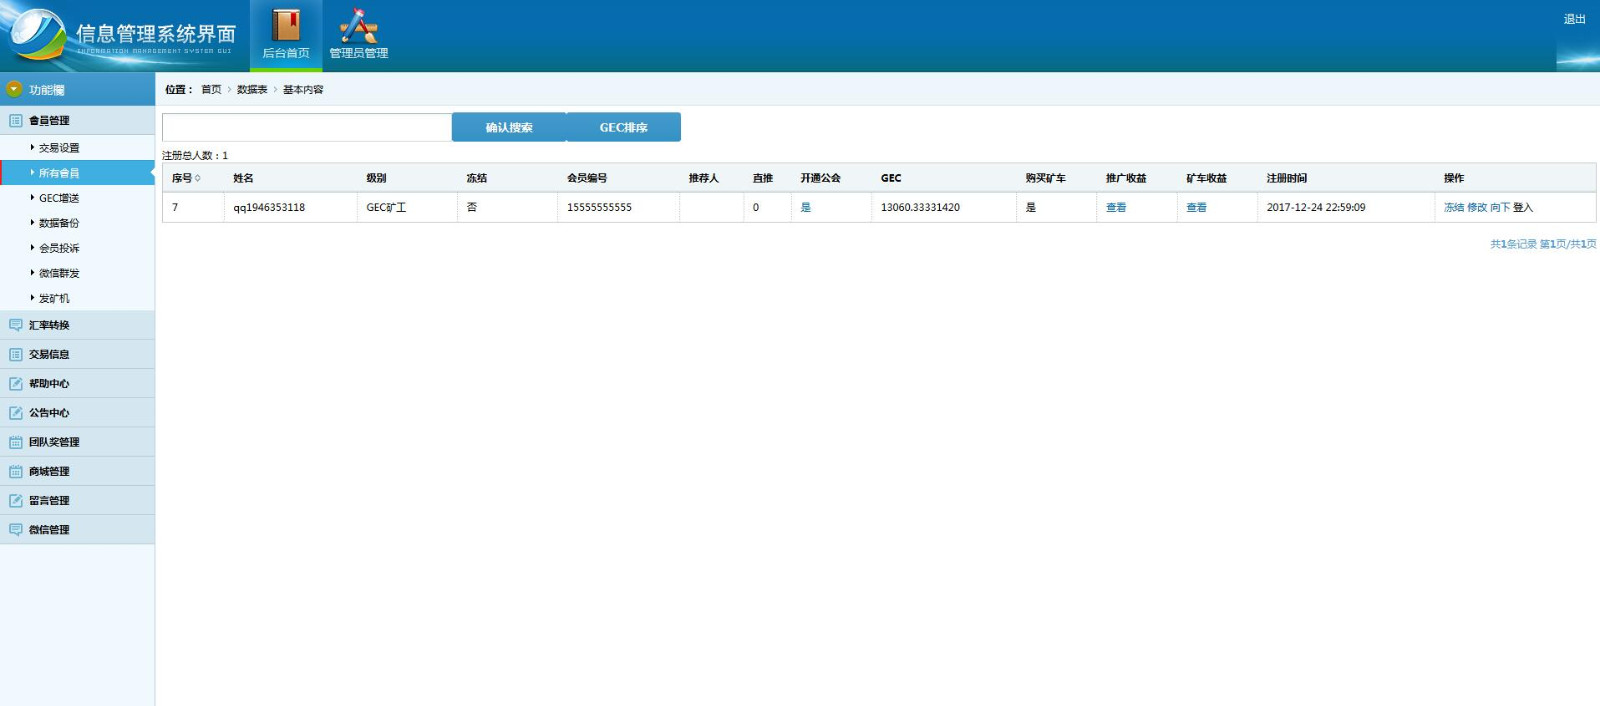This screenshot has width=1600, height=706.
Task: Expand the 留言管理 sidebar section
Action: point(49,501)
